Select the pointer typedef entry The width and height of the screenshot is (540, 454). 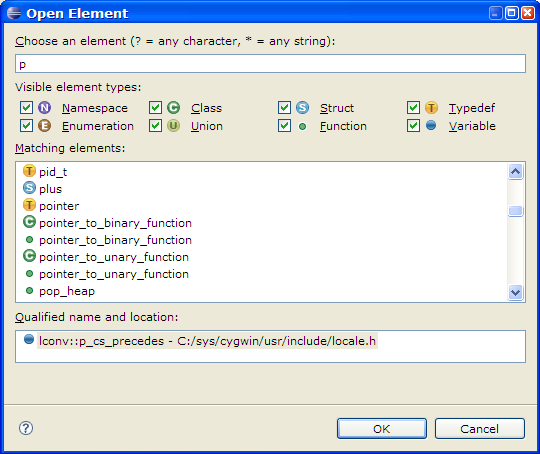point(59,206)
